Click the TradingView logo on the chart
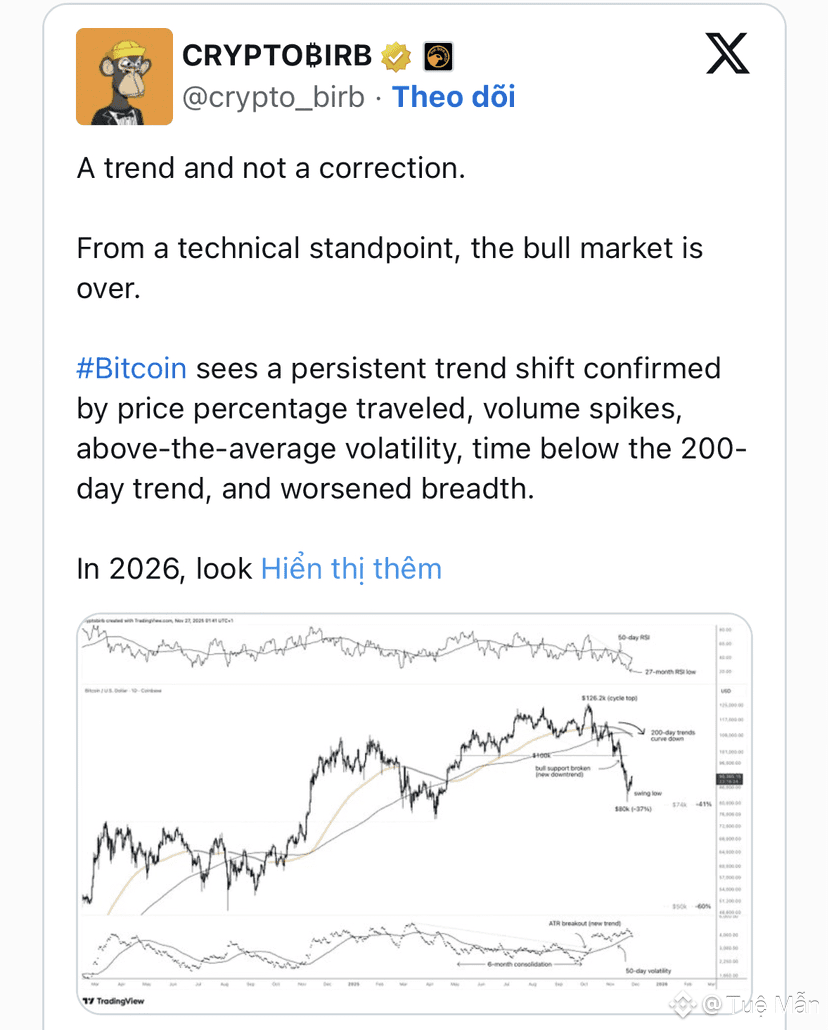Viewport: 828px width, 1030px height. (x=110, y=999)
